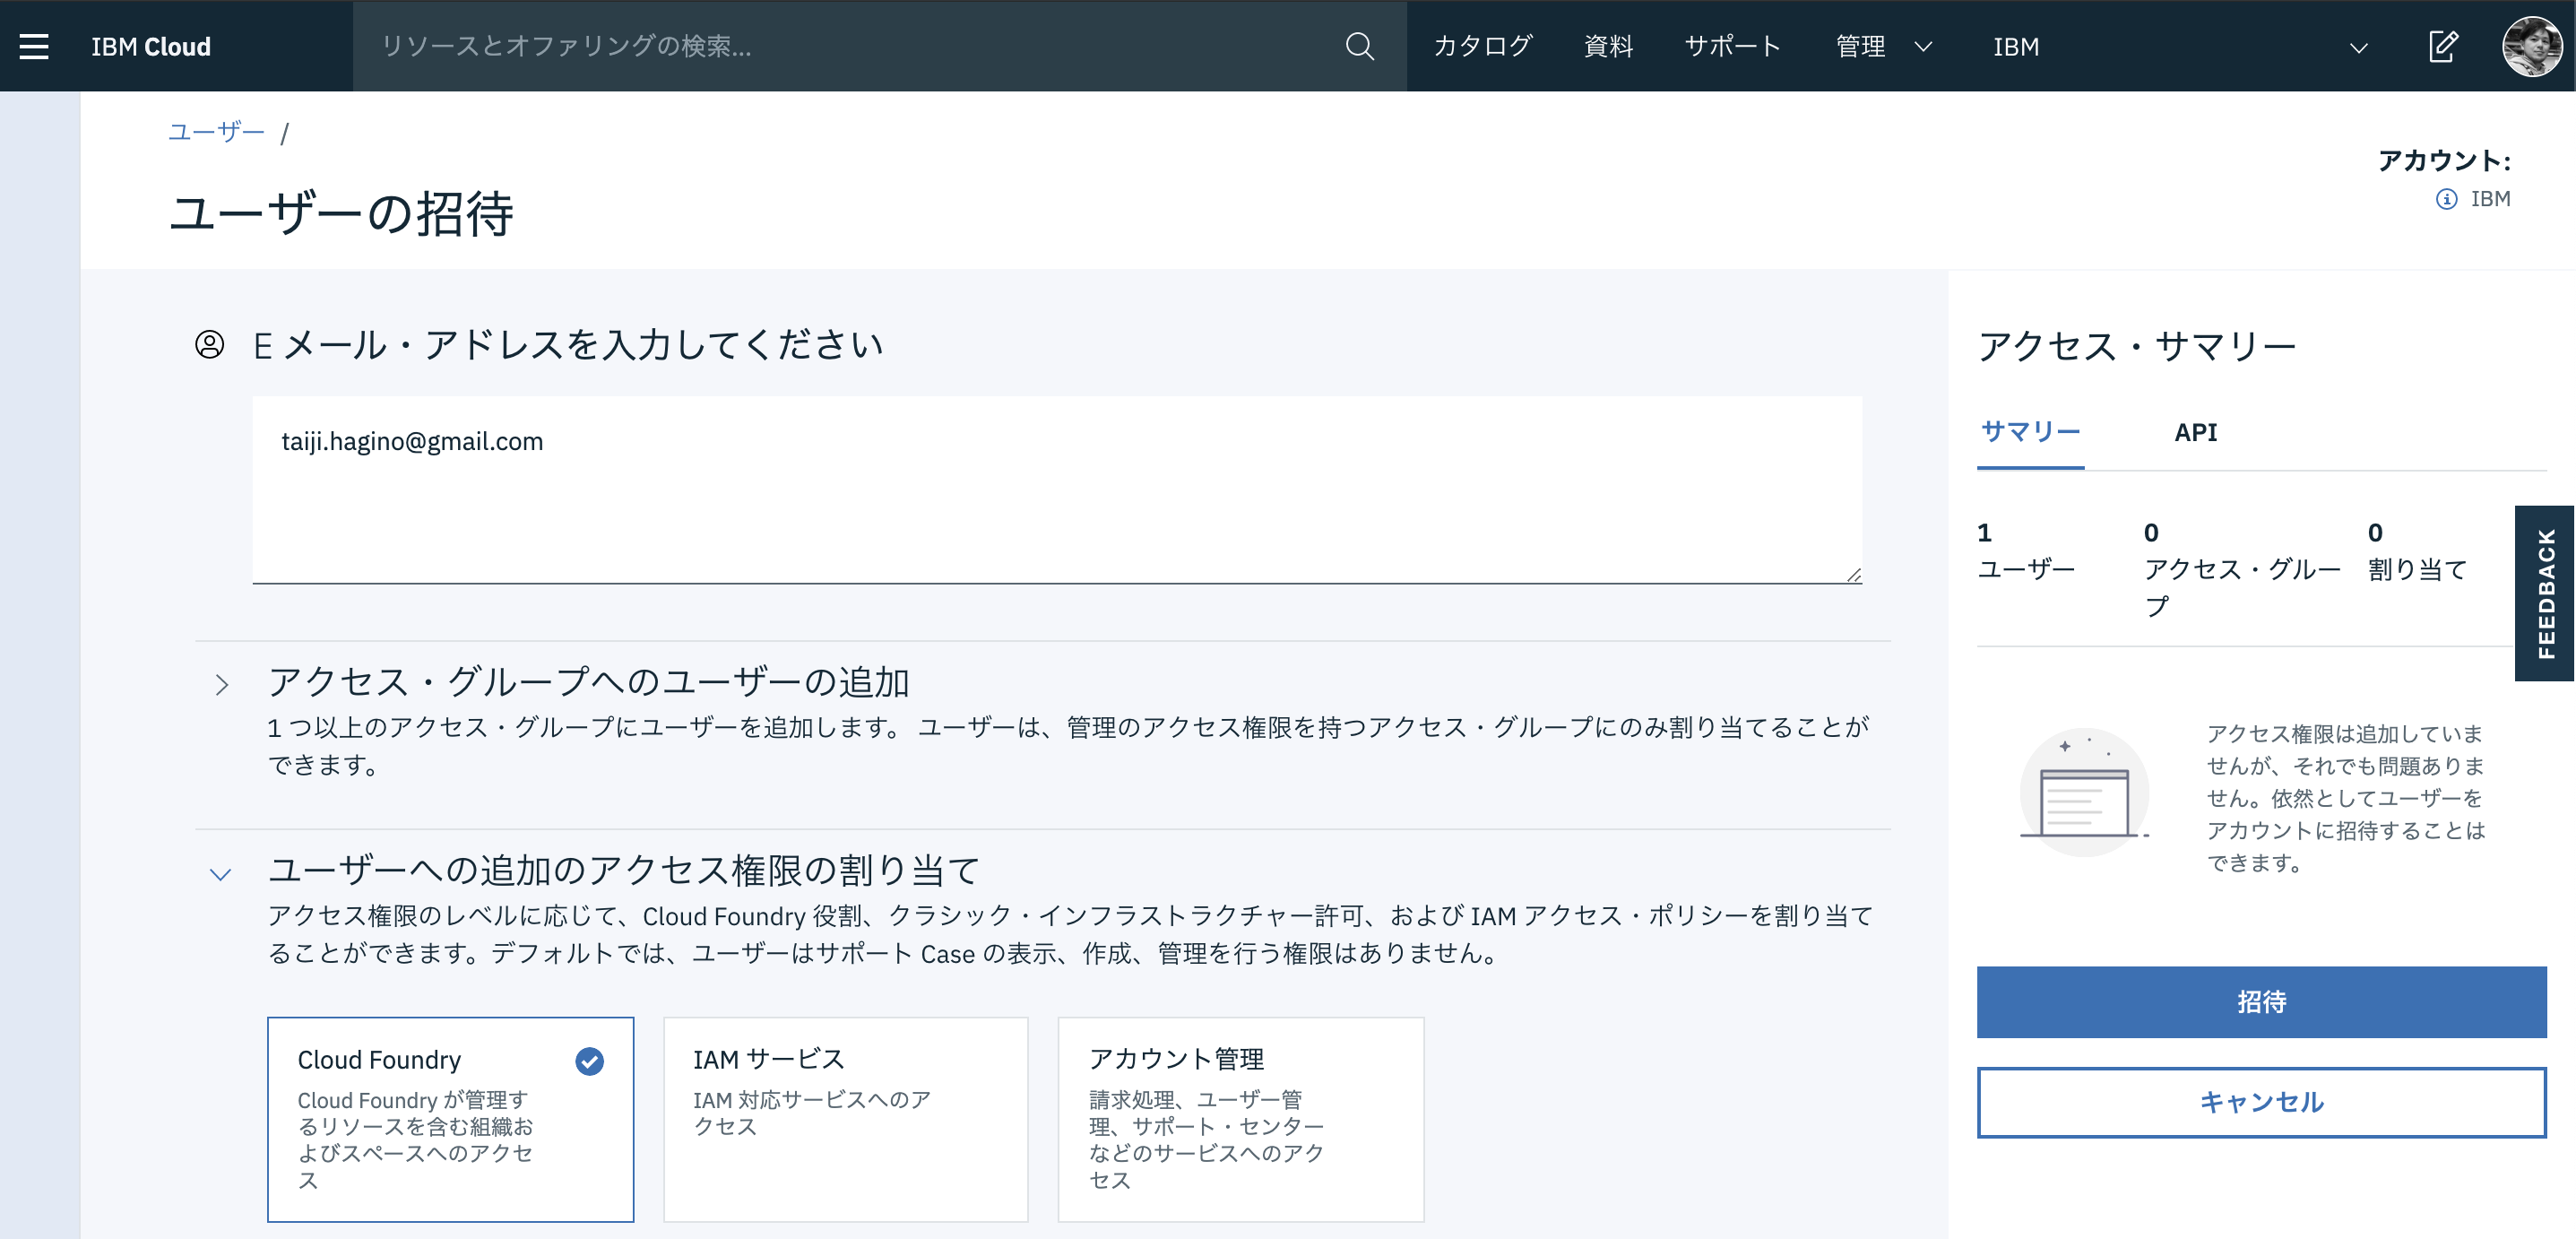Open the IBM account switcher dropdown chevron
The image size is (2576, 1239).
pos(2358,47)
